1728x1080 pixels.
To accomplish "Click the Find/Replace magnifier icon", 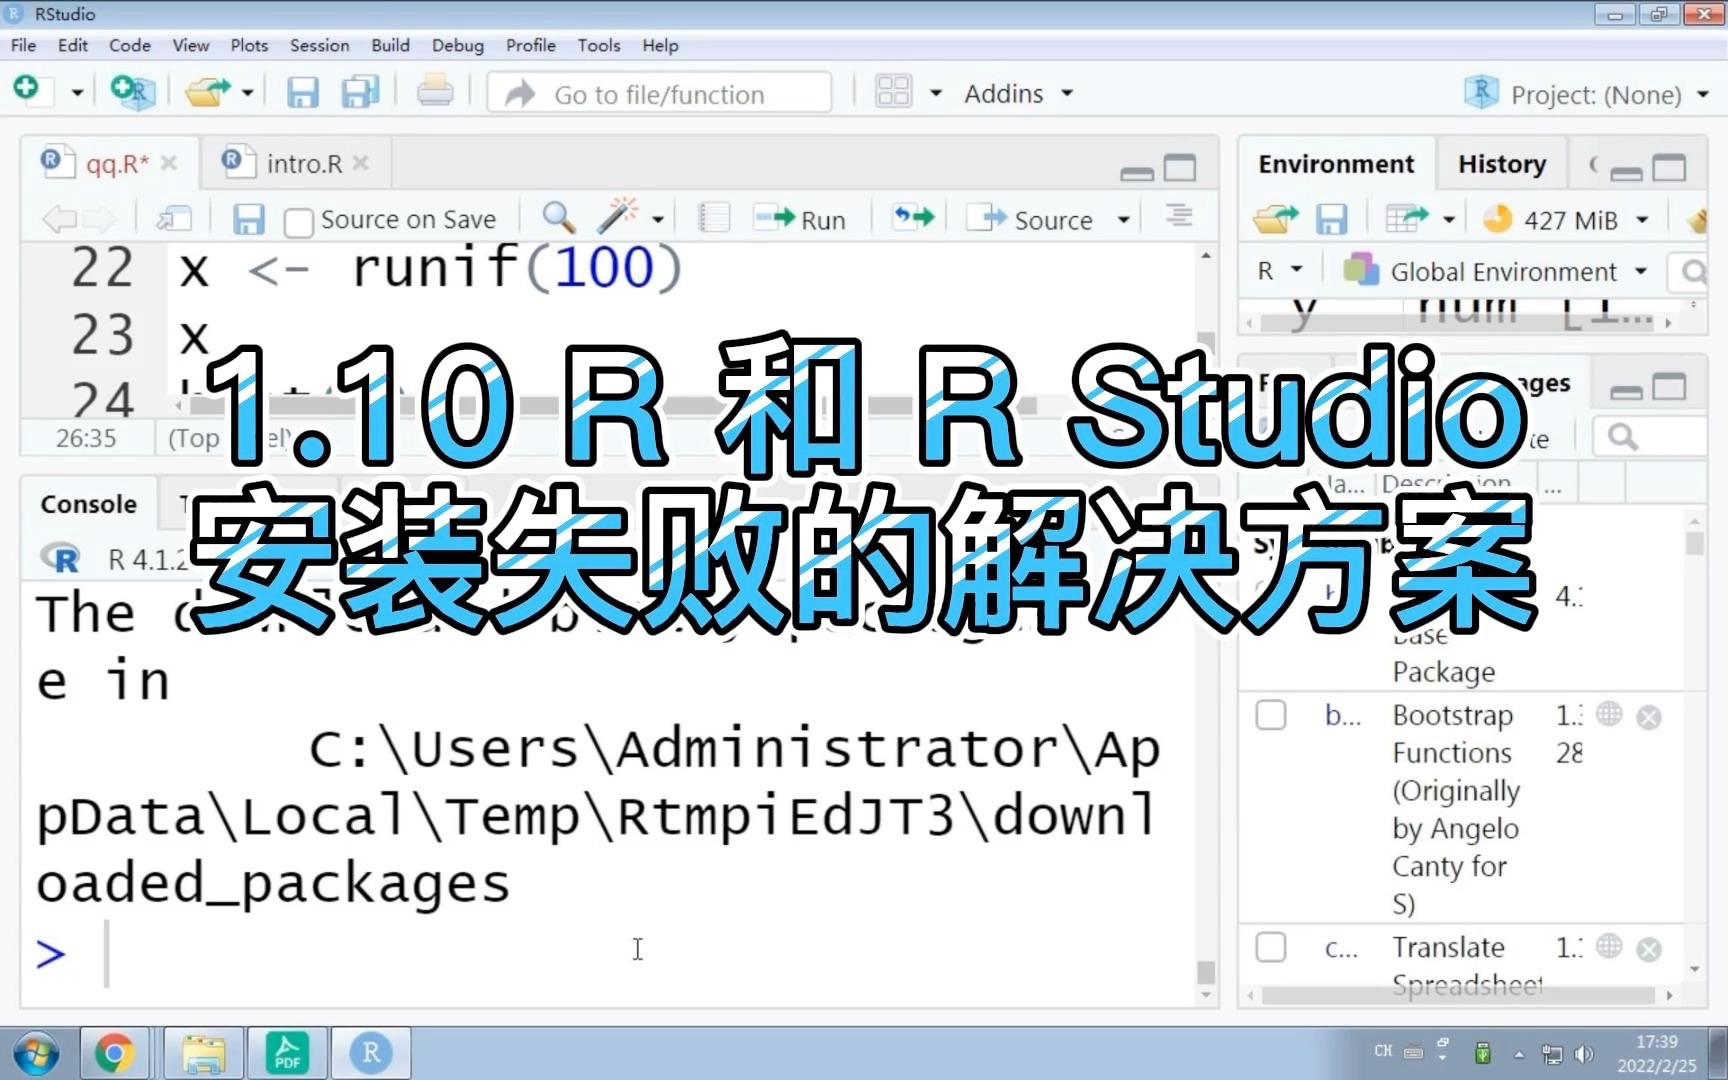I will pyautogui.click(x=558, y=217).
